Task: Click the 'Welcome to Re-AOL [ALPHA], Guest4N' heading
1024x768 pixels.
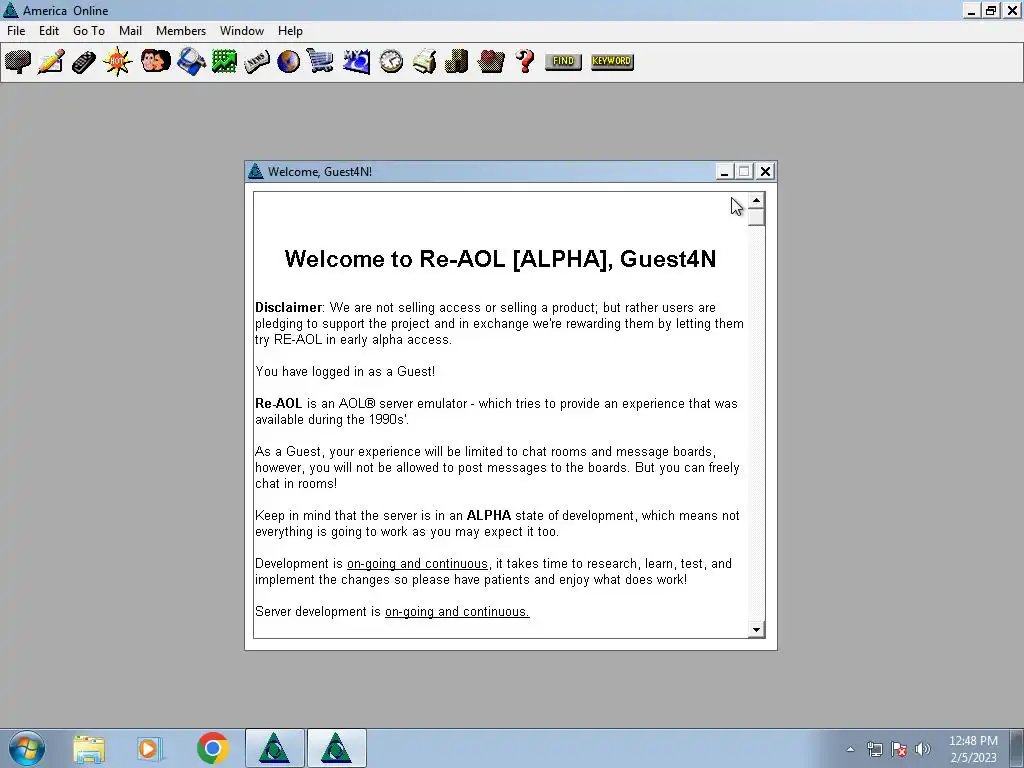Action: click(x=500, y=259)
